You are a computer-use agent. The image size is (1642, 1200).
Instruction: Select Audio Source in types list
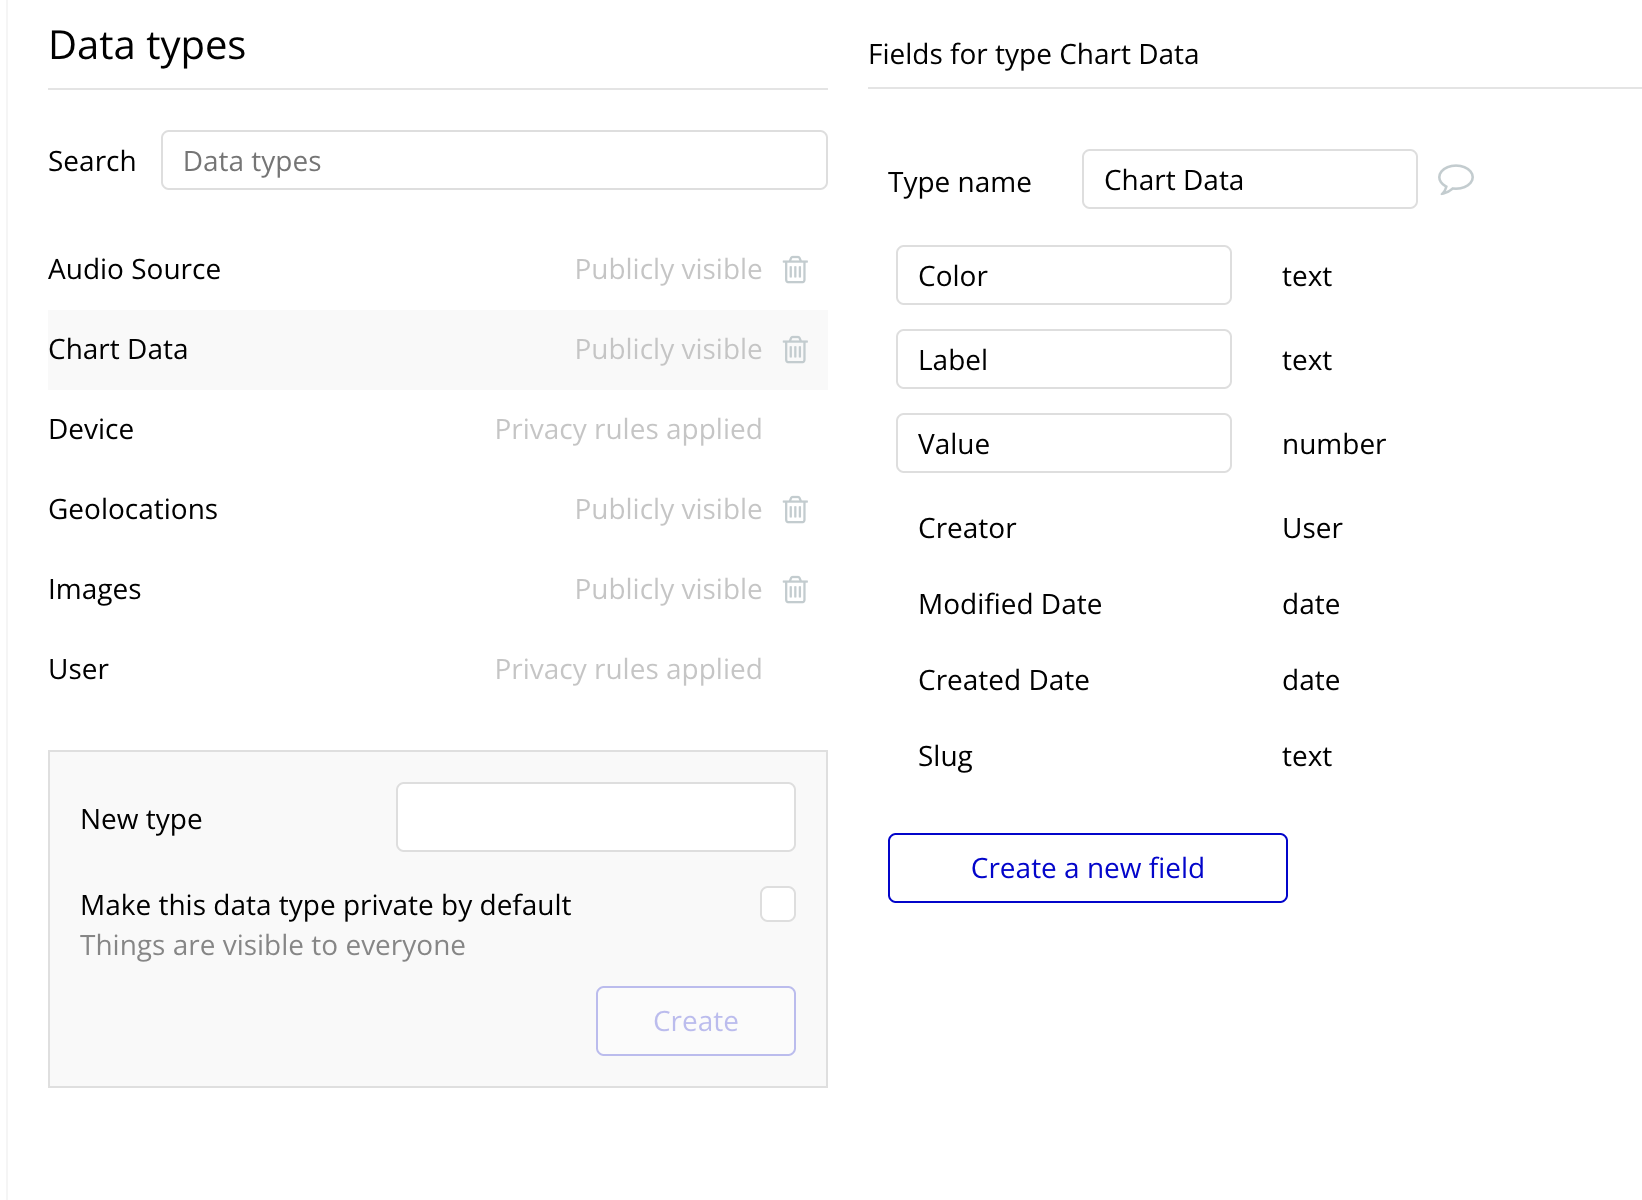coord(134,269)
